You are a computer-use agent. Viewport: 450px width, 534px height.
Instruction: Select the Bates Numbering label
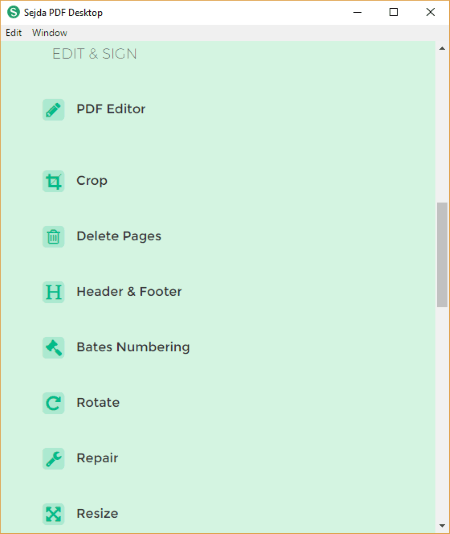pos(133,347)
